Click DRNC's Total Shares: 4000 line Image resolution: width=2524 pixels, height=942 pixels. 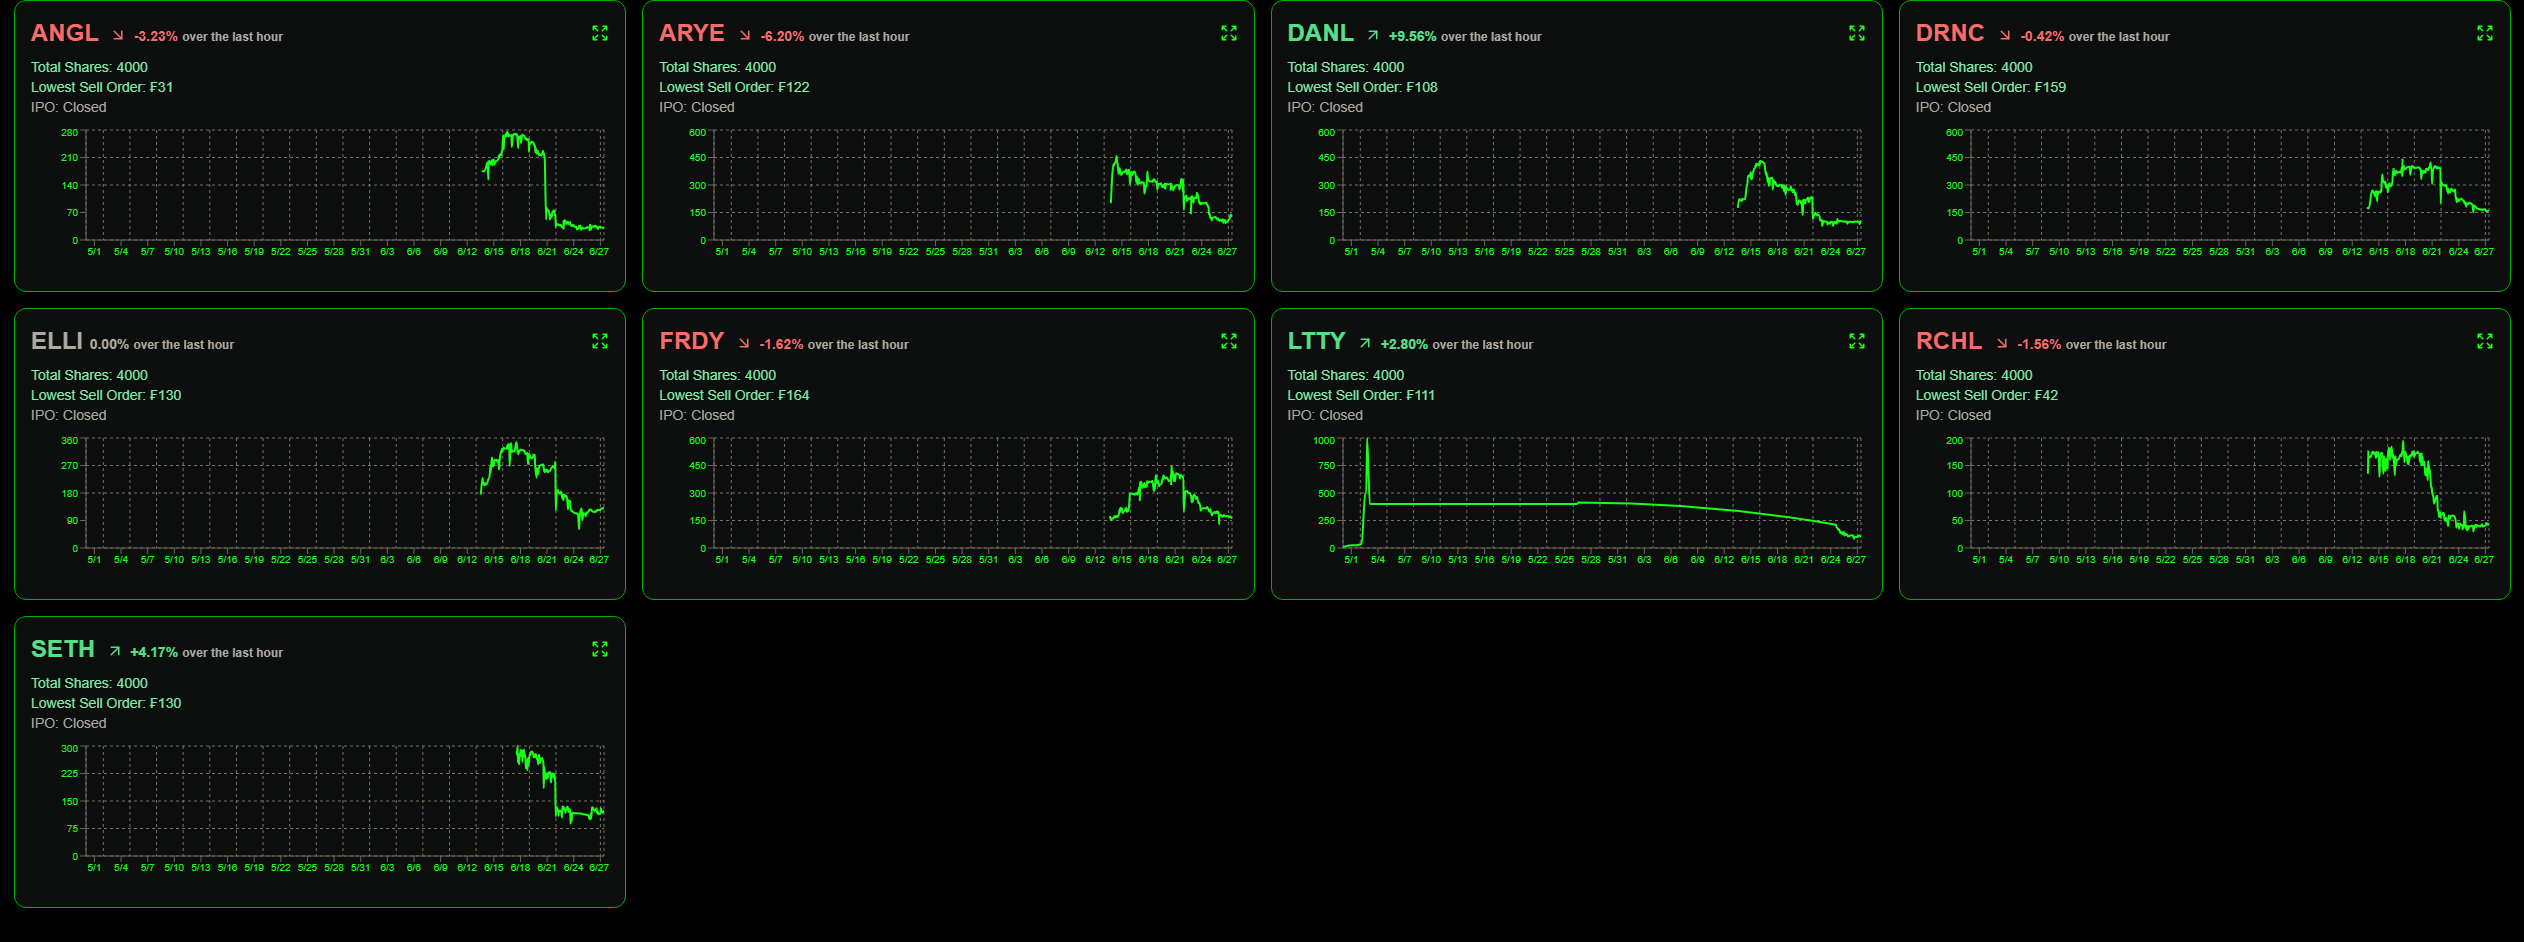pyautogui.click(x=1974, y=67)
